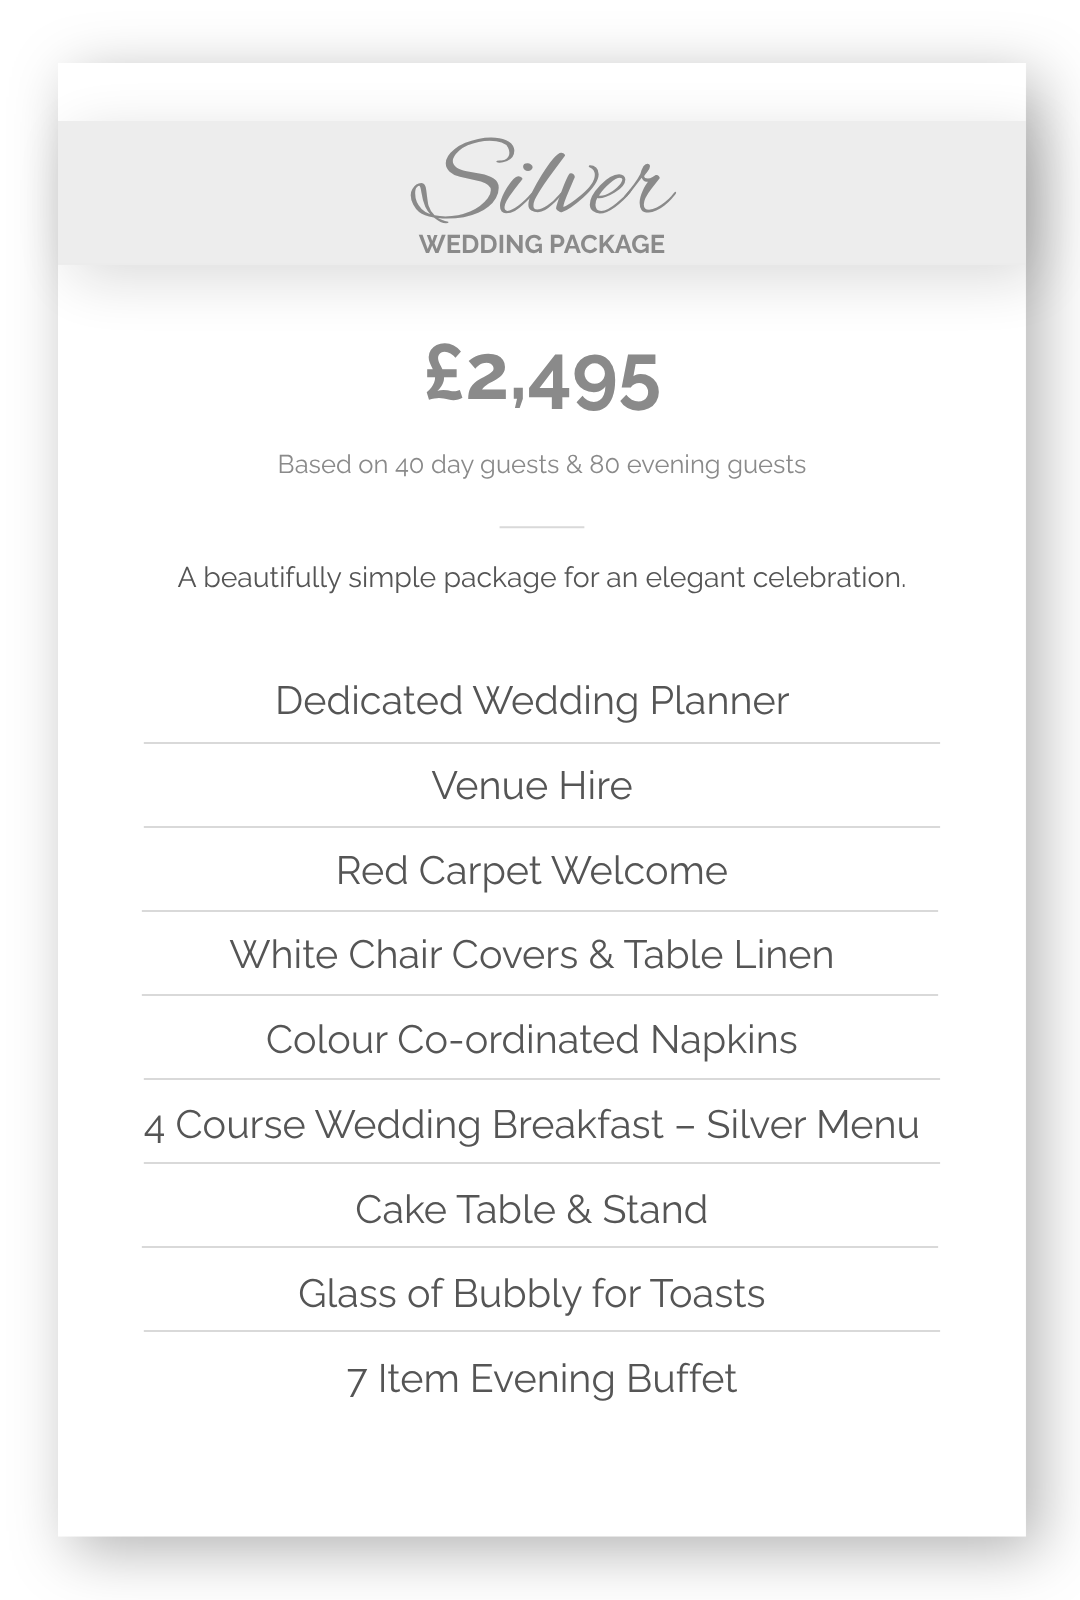Click Red Carpet Welcome feature

532,871
